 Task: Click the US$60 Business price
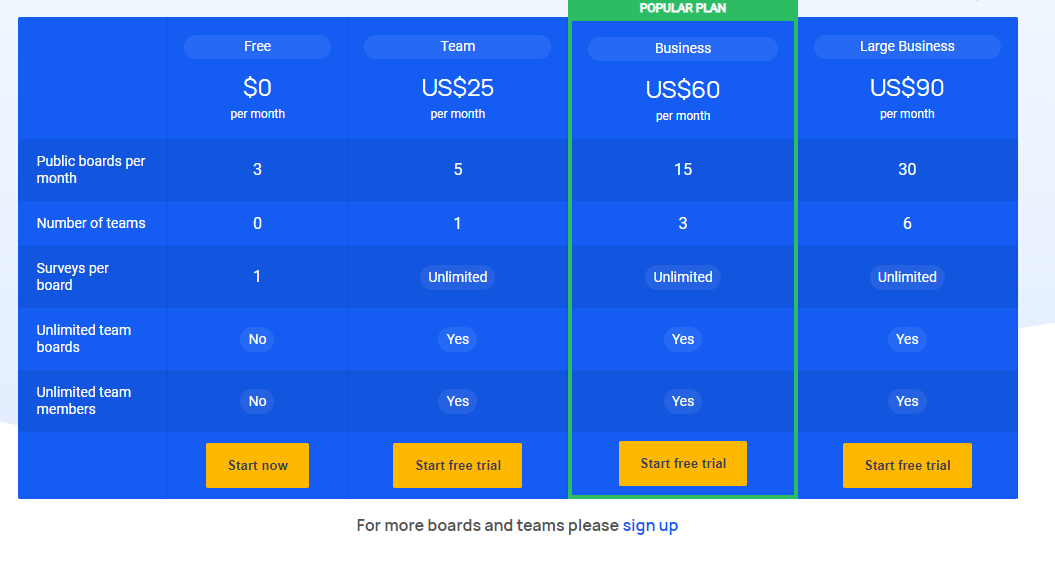click(x=683, y=90)
